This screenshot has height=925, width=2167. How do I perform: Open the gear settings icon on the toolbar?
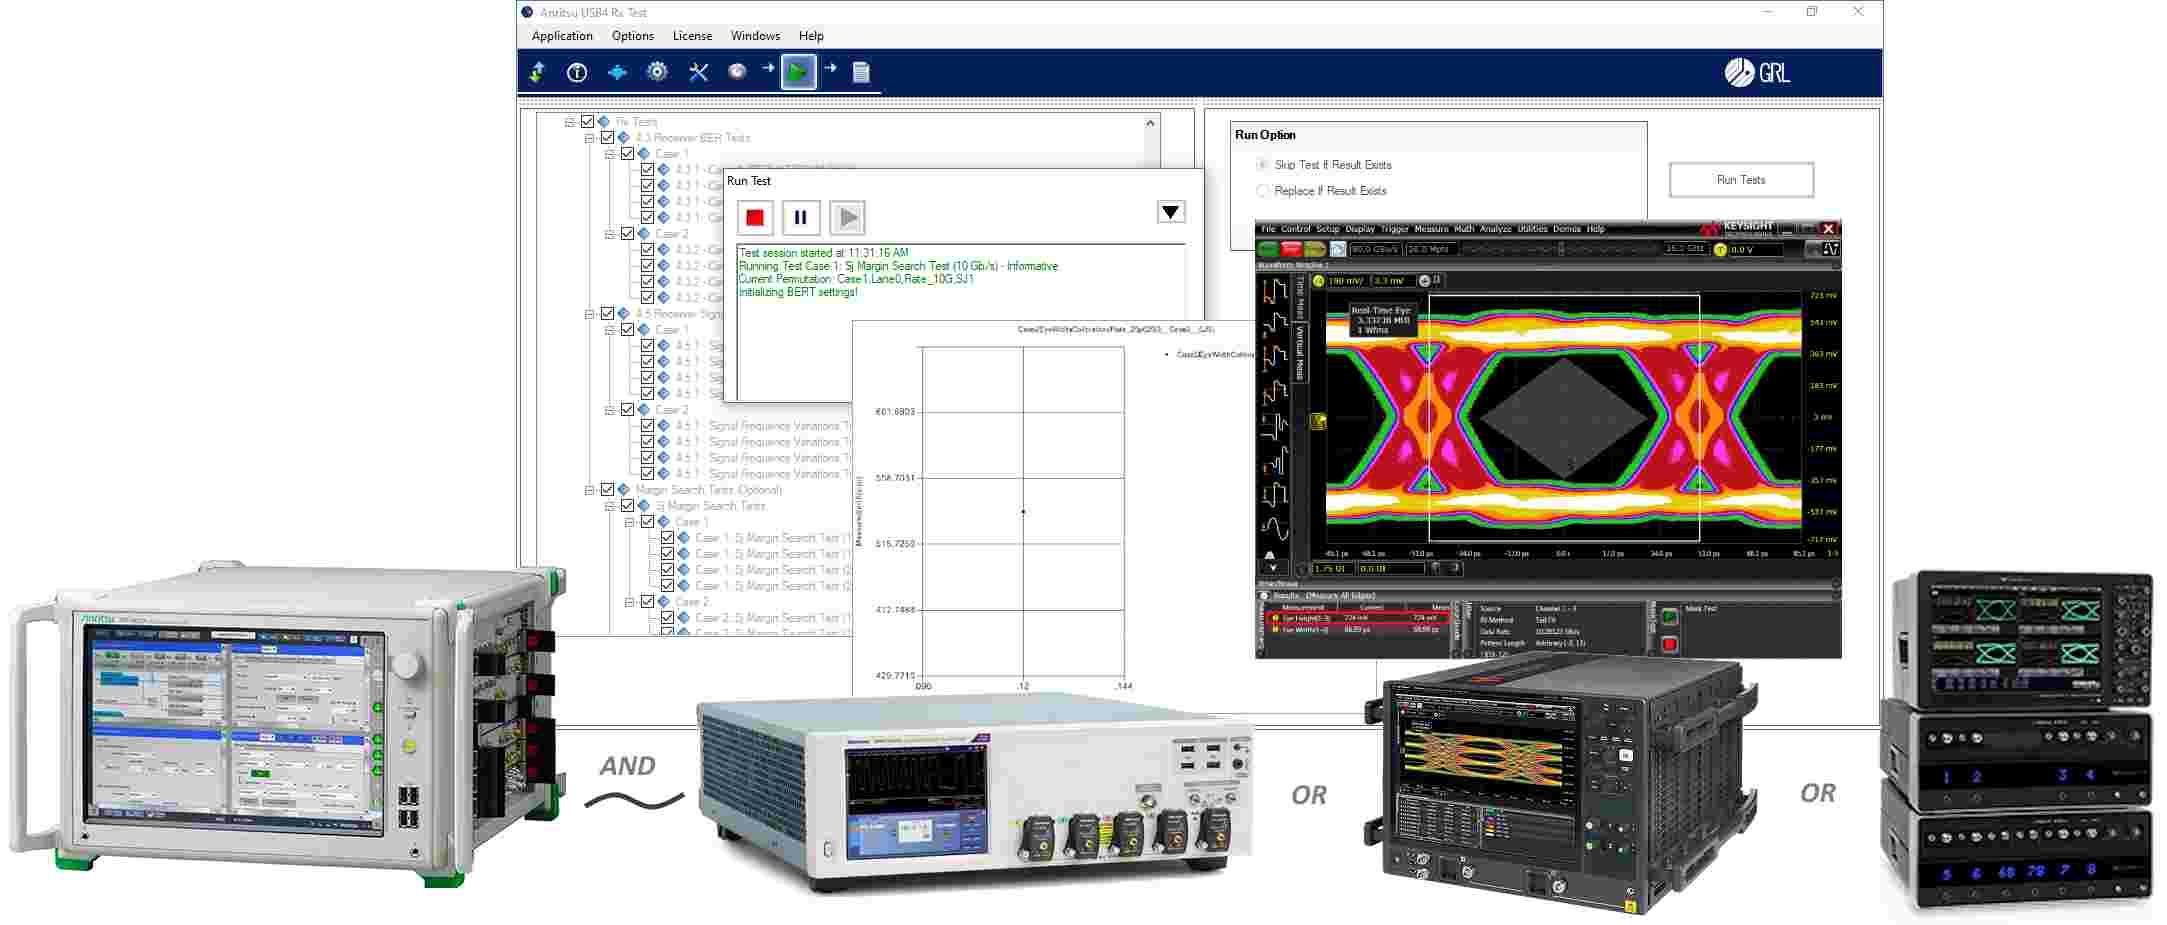tap(656, 72)
